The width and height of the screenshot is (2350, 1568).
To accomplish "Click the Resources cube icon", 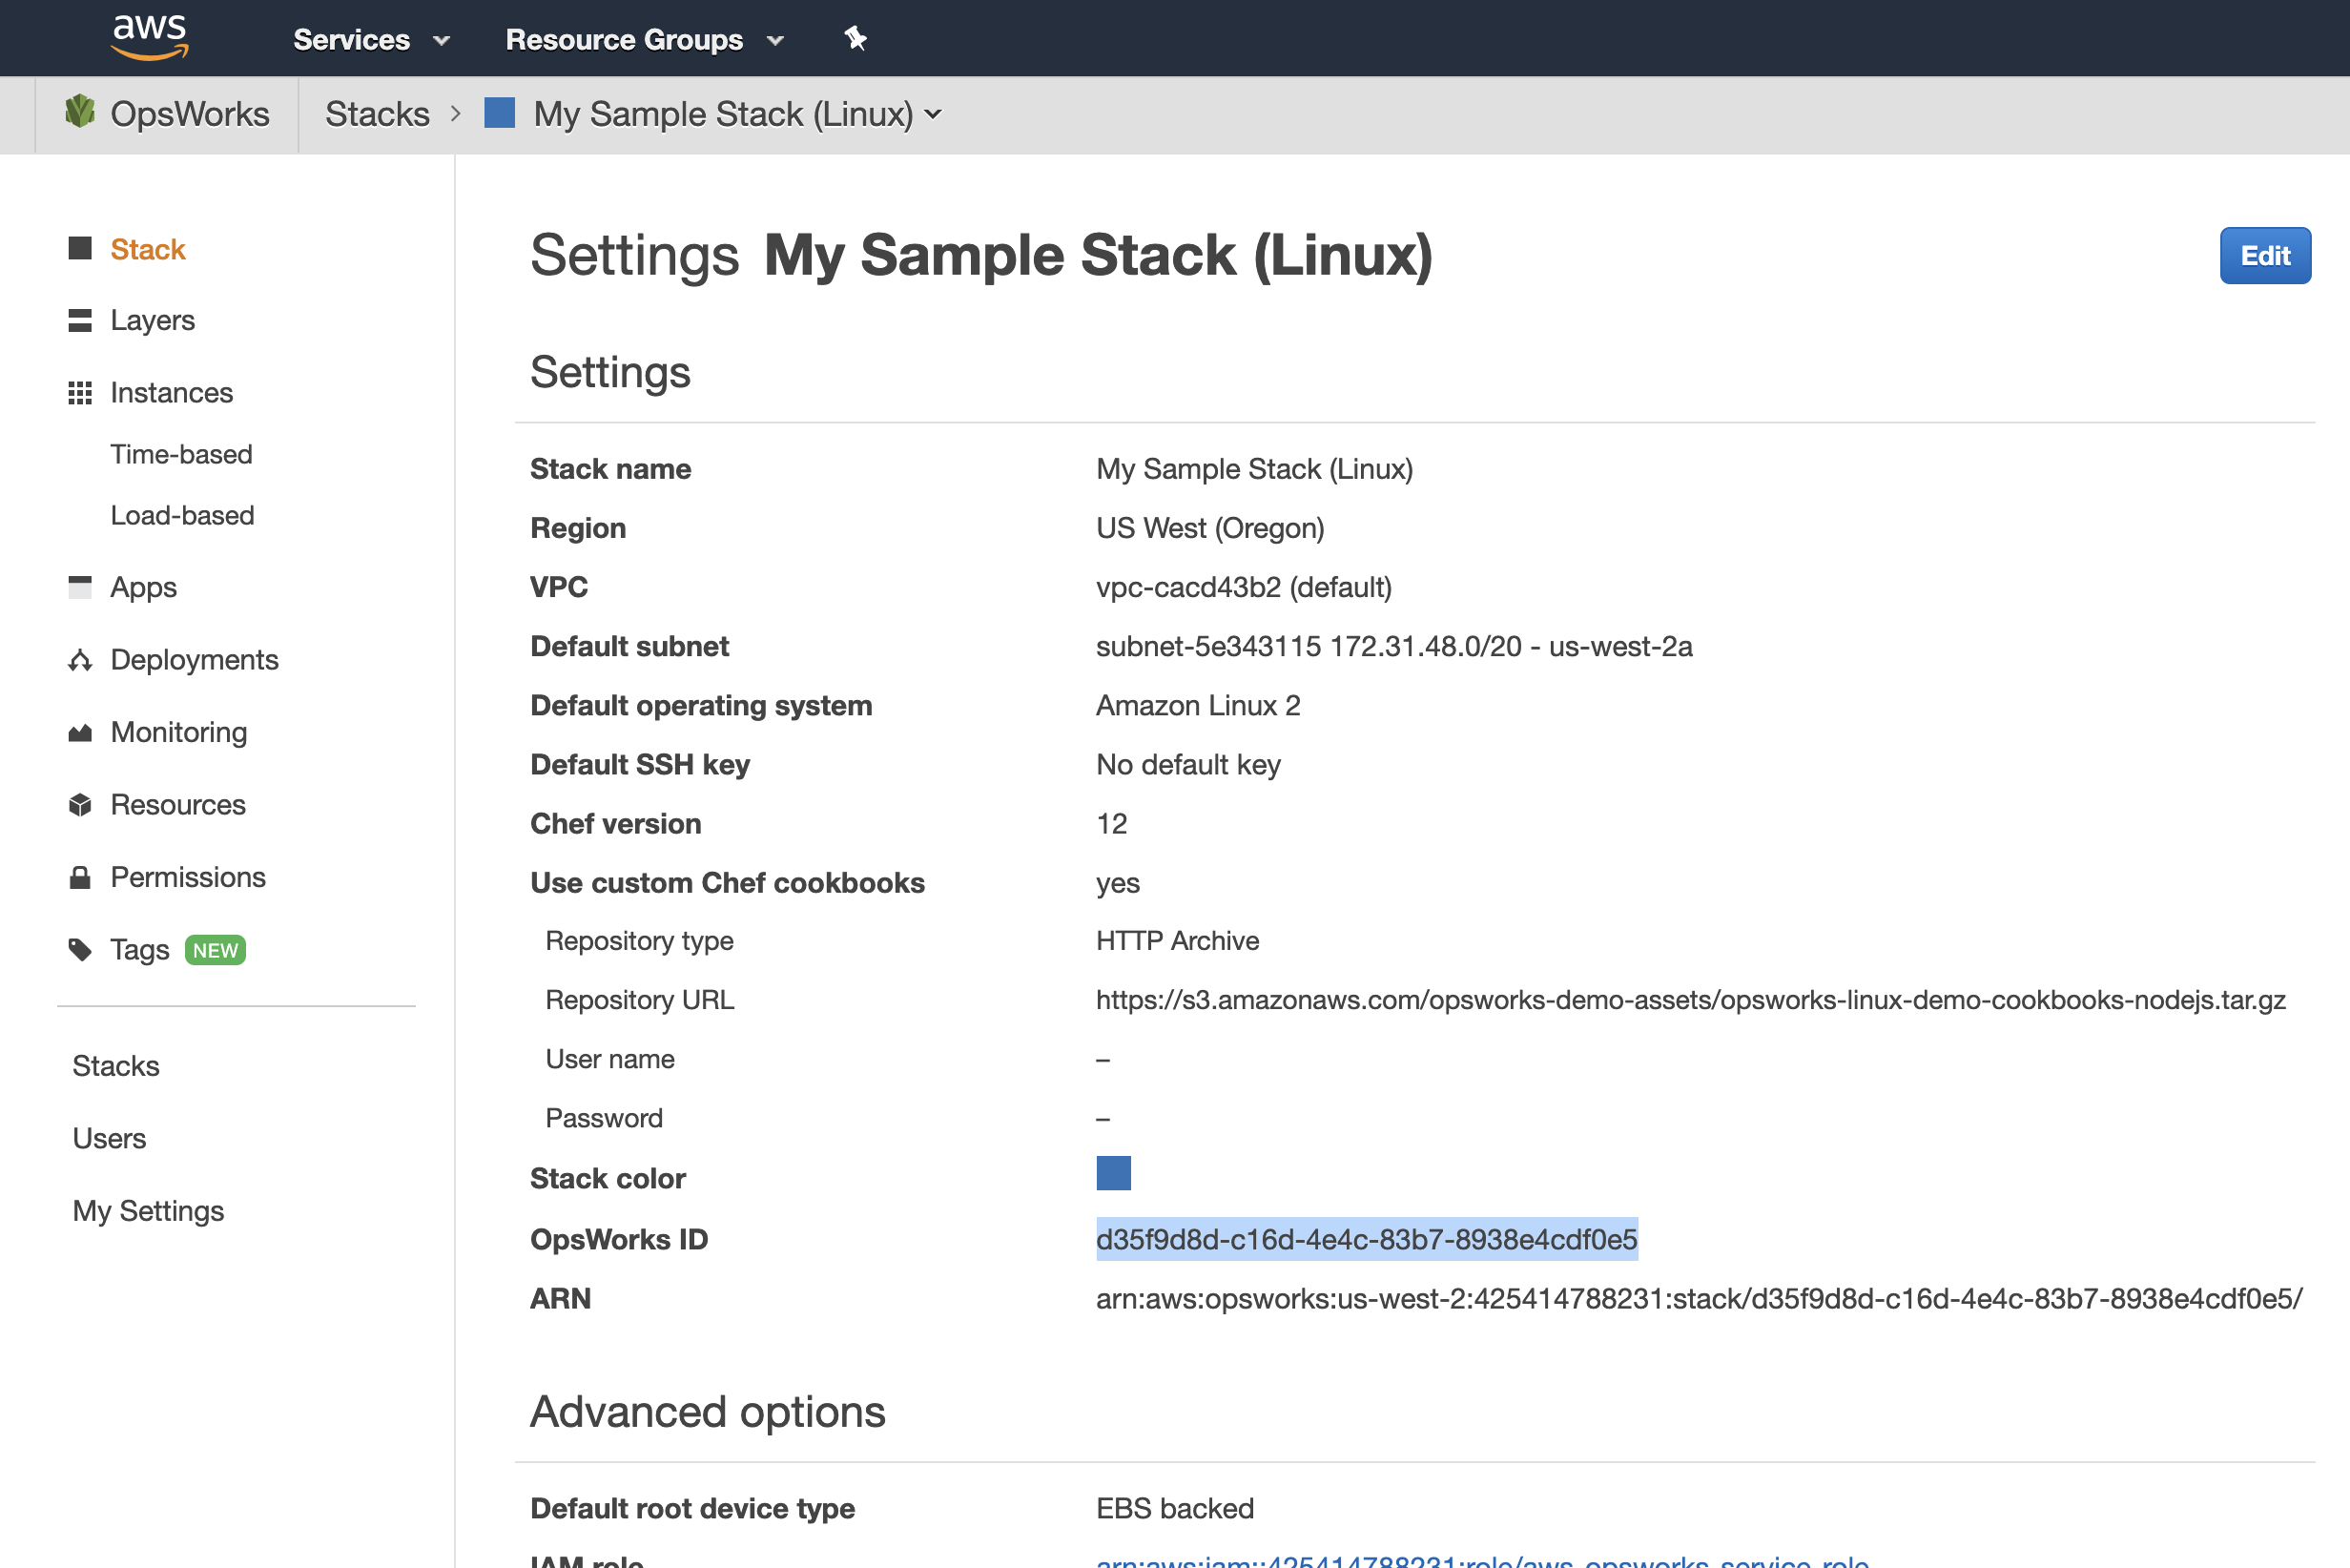I will coord(80,805).
